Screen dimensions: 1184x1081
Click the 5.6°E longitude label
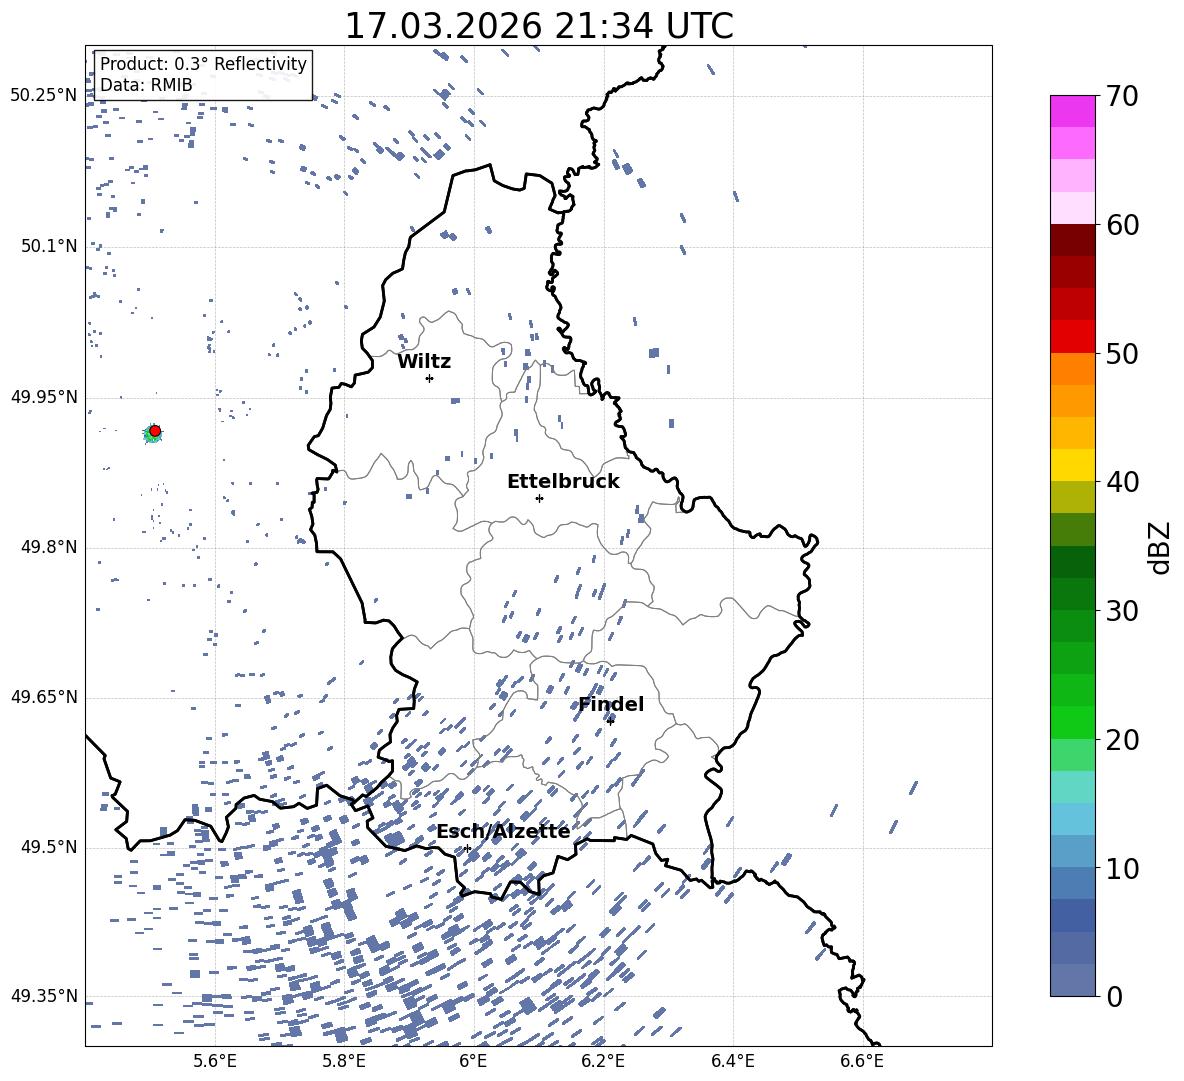pyautogui.click(x=215, y=1061)
